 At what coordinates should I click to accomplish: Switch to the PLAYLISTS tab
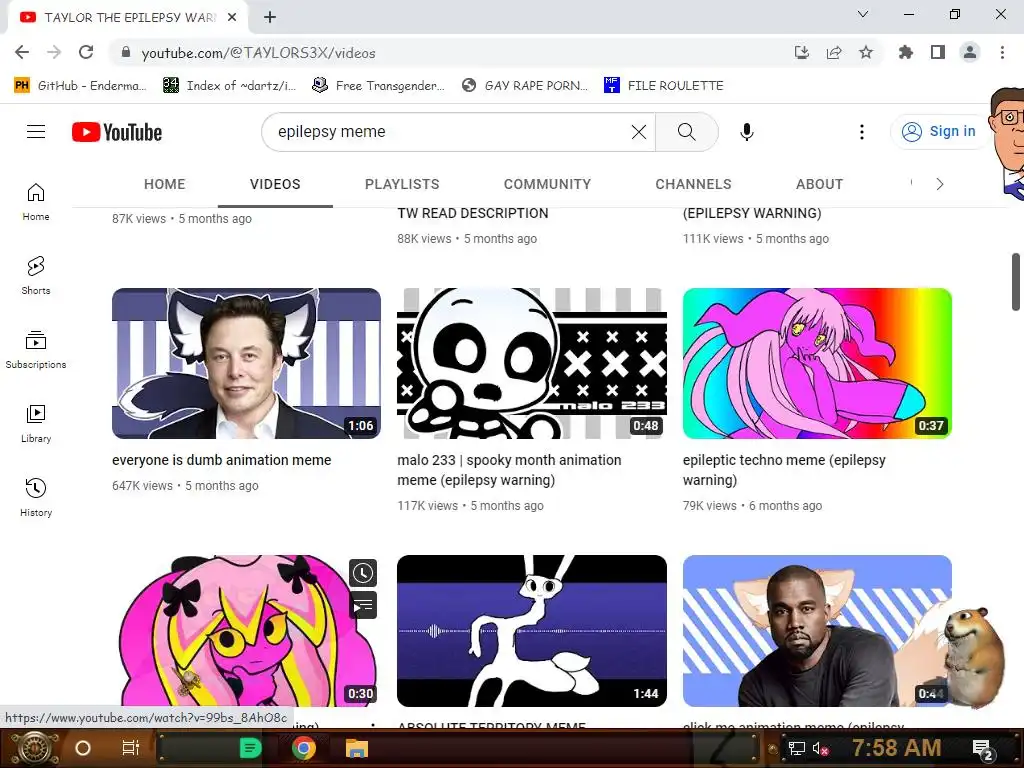tap(402, 184)
